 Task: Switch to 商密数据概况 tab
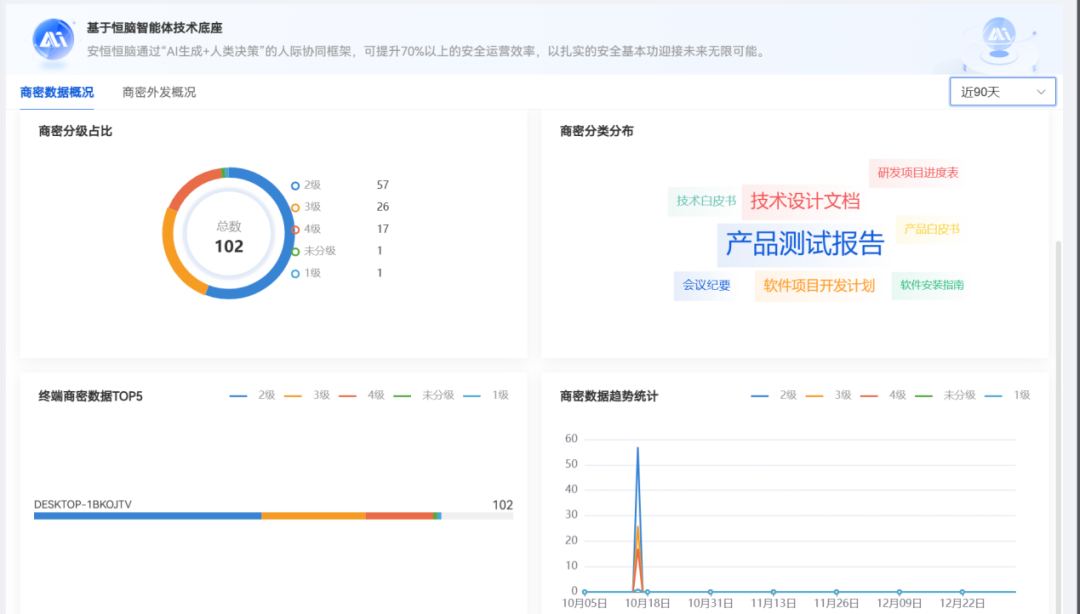tap(57, 92)
